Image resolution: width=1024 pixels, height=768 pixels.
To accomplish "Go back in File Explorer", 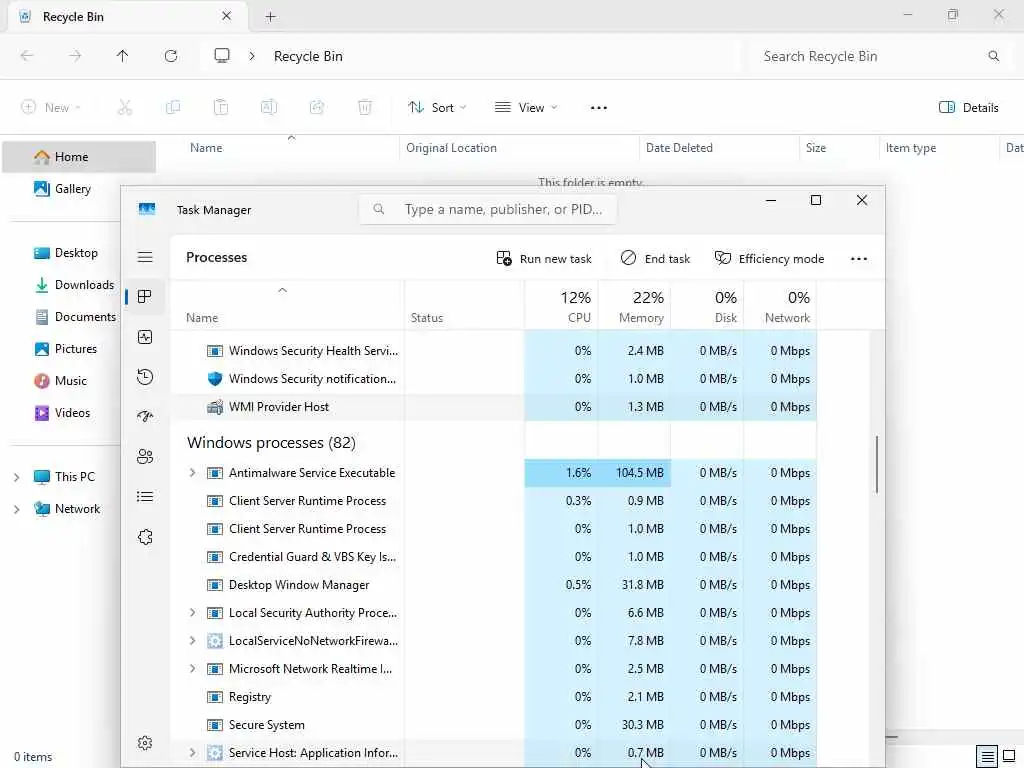I will pyautogui.click(x=27, y=56).
